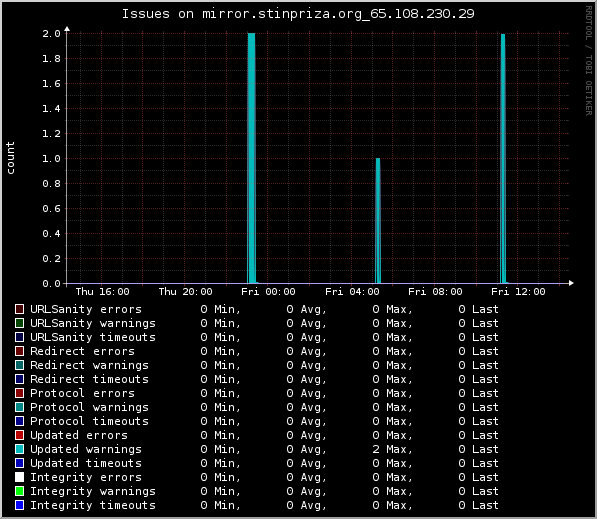This screenshot has width=597, height=519.
Task: Click the Thu 16:00 time axis label
Action: [102, 292]
